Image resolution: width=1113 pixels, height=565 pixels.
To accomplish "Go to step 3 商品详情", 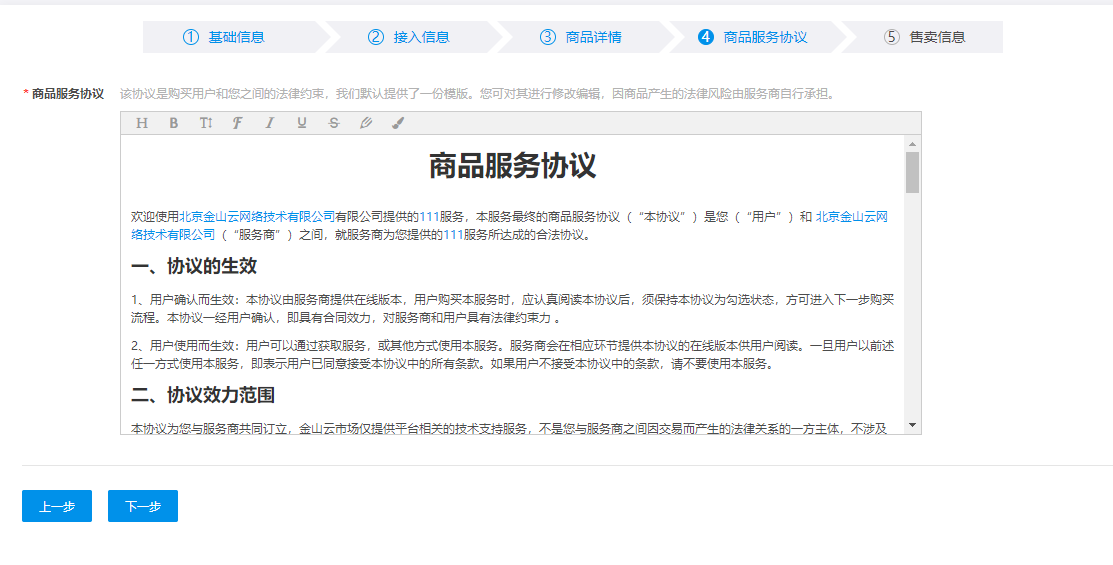I will (581, 37).
